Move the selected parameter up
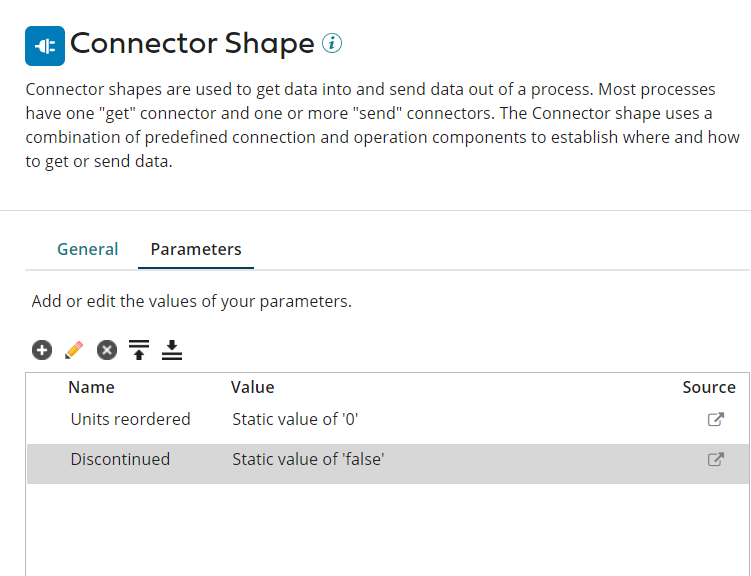The width and height of the screenshot is (751, 576). point(139,350)
